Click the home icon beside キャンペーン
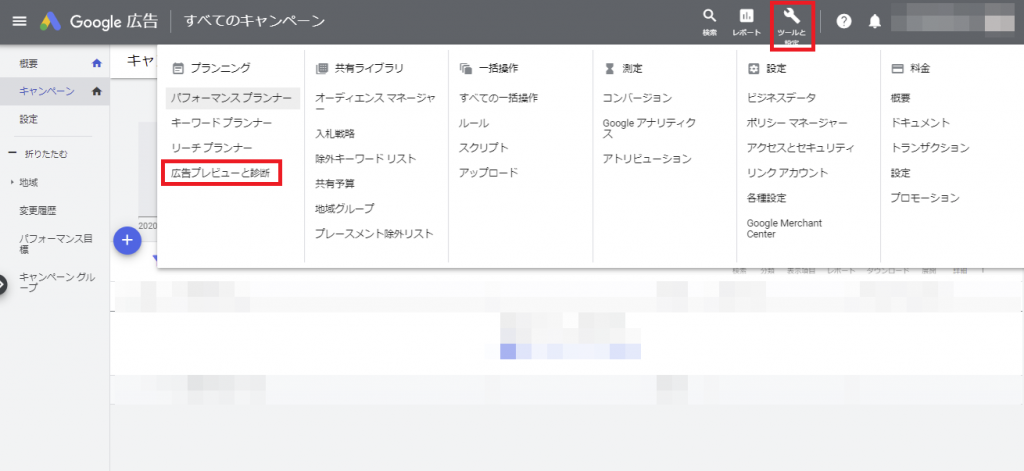Image resolution: width=1024 pixels, height=471 pixels. [x=97, y=91]
